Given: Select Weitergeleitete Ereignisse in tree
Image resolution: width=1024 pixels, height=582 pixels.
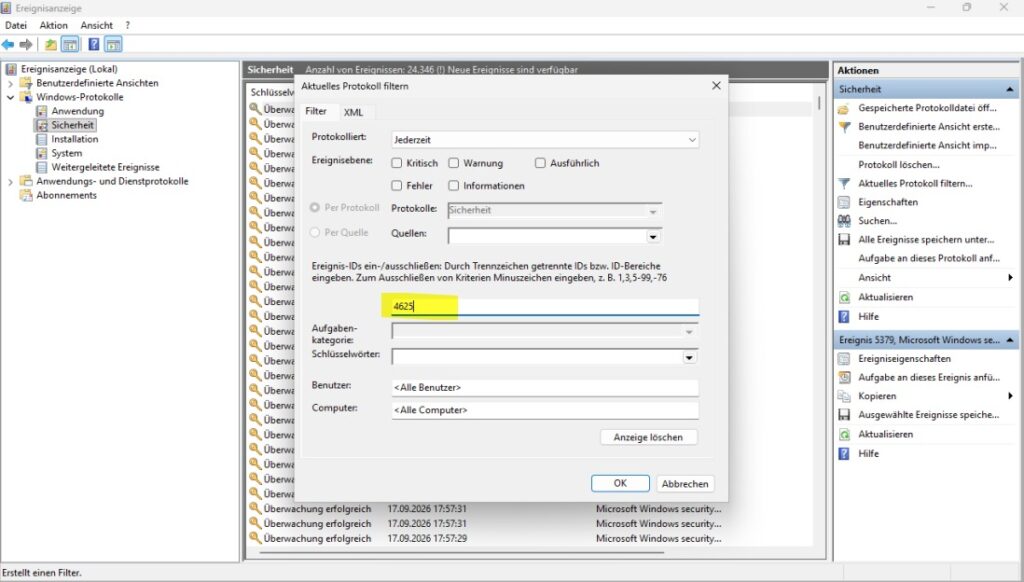Looking at the screenshot, I should [105, 167].
